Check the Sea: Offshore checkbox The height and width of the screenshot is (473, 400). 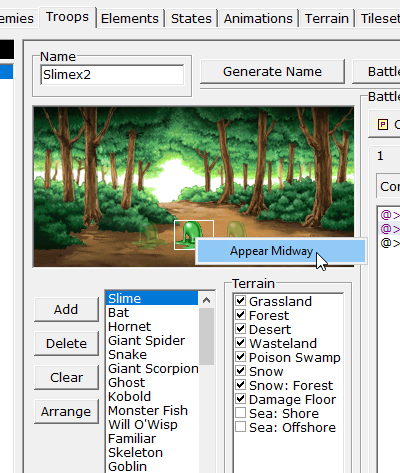[240, 426]
